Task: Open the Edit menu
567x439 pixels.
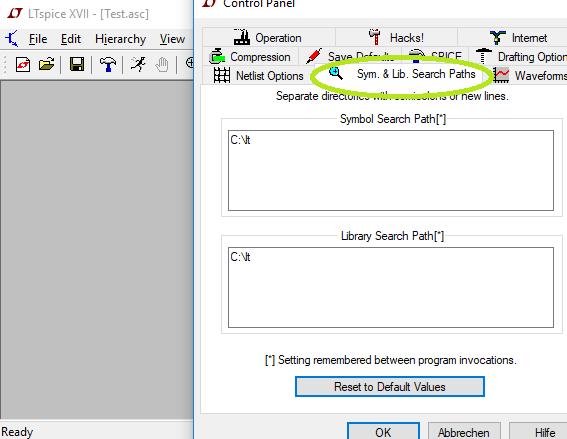Action: coord(71,39)
